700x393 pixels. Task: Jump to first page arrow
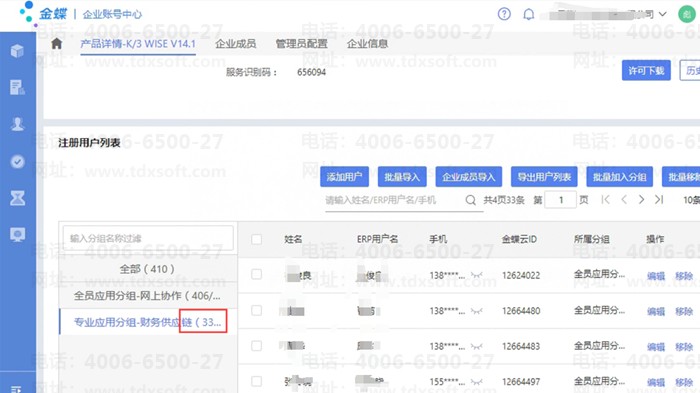coord(605,200)
